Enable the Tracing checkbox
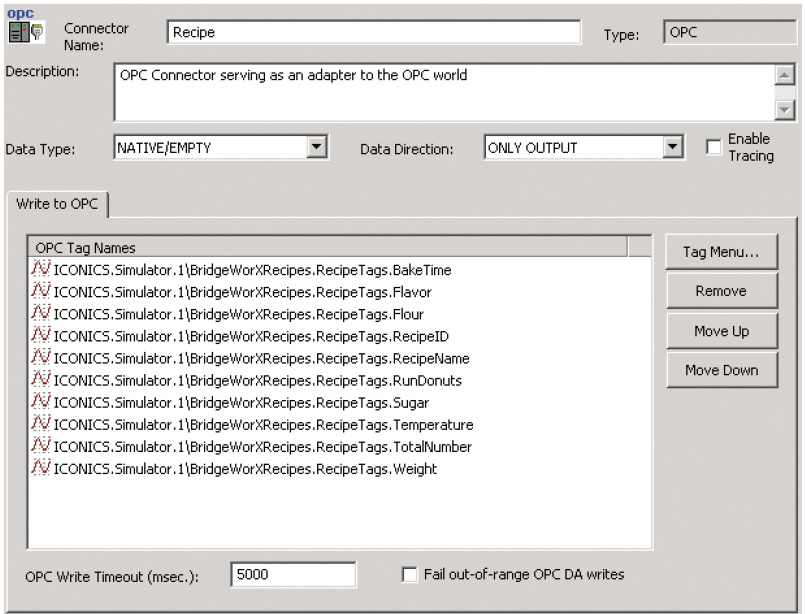 [x=714, y=147]
